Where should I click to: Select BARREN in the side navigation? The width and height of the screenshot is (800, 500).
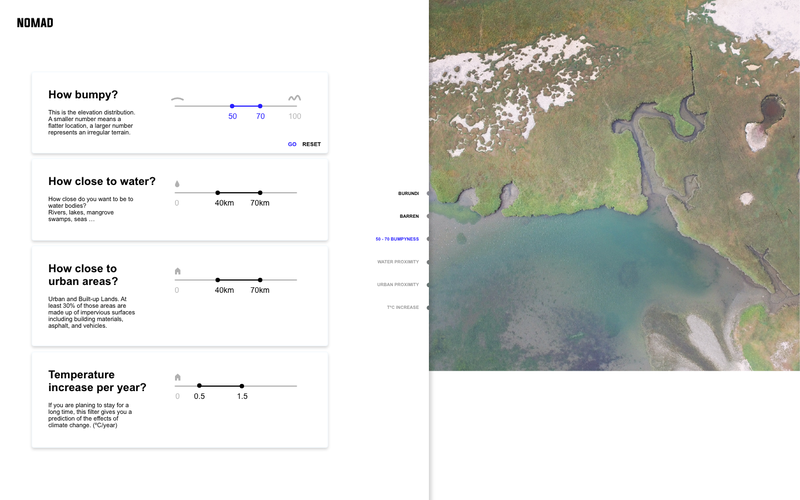pyautogui.click(x=409, y=216)
